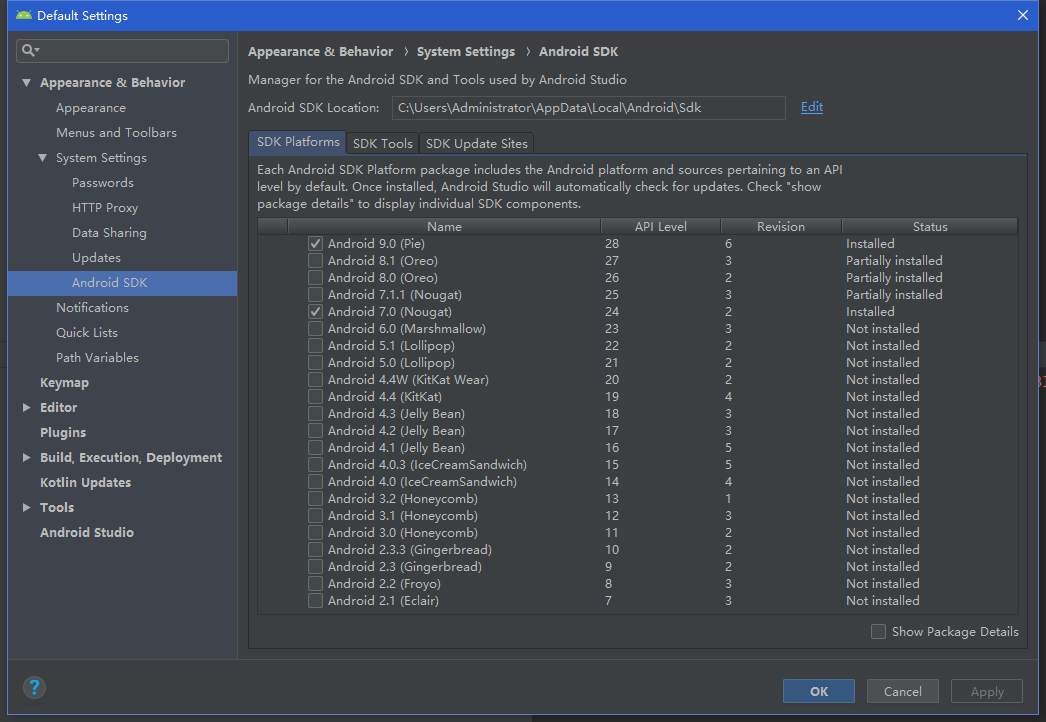Check Android 3.2 (Honeycomb) checkbox
This screenshot has height=722, width=1046.
pyautogui.click(x=316, y=498)
